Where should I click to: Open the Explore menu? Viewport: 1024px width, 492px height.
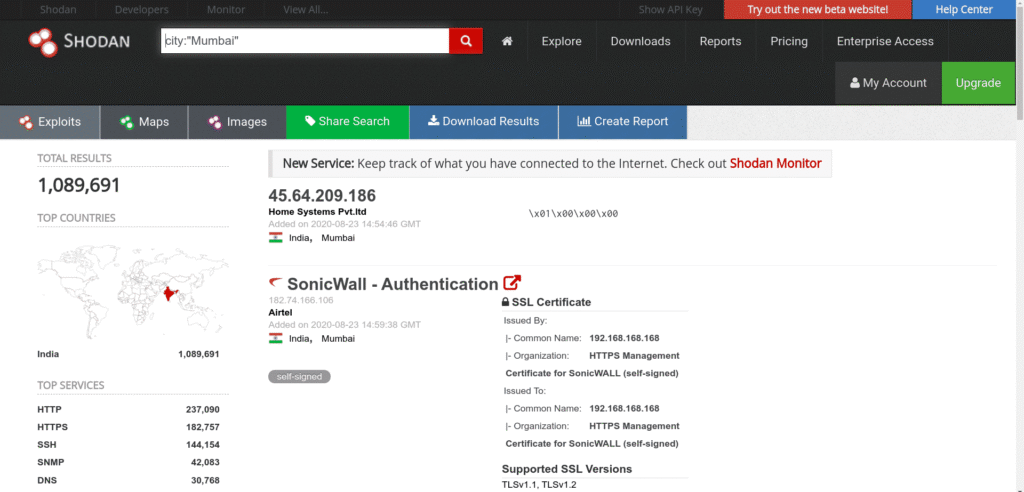tap(562, 41)
